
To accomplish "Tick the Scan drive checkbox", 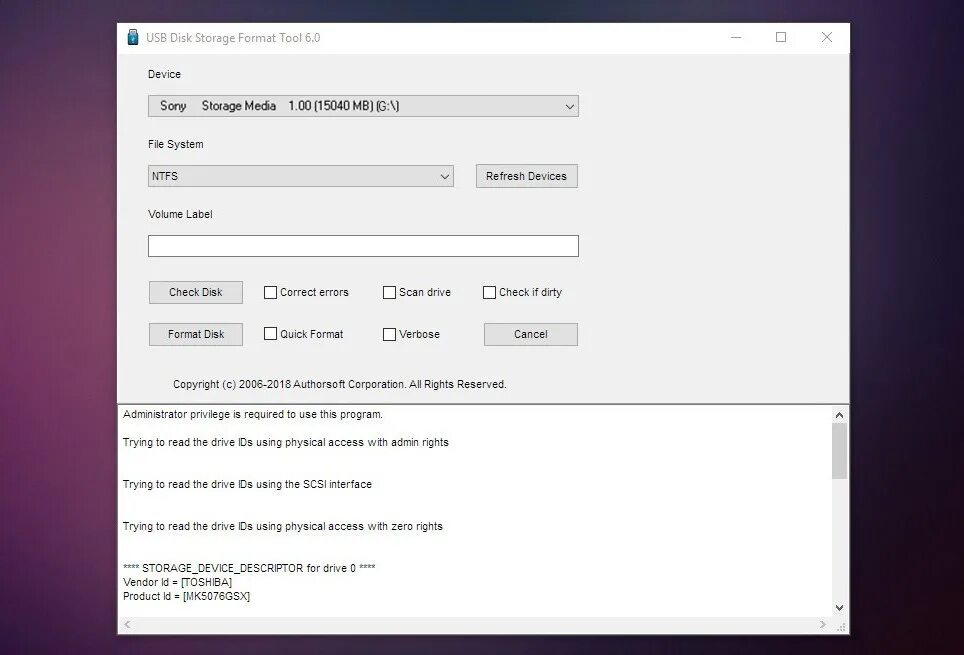I will 389,292.
